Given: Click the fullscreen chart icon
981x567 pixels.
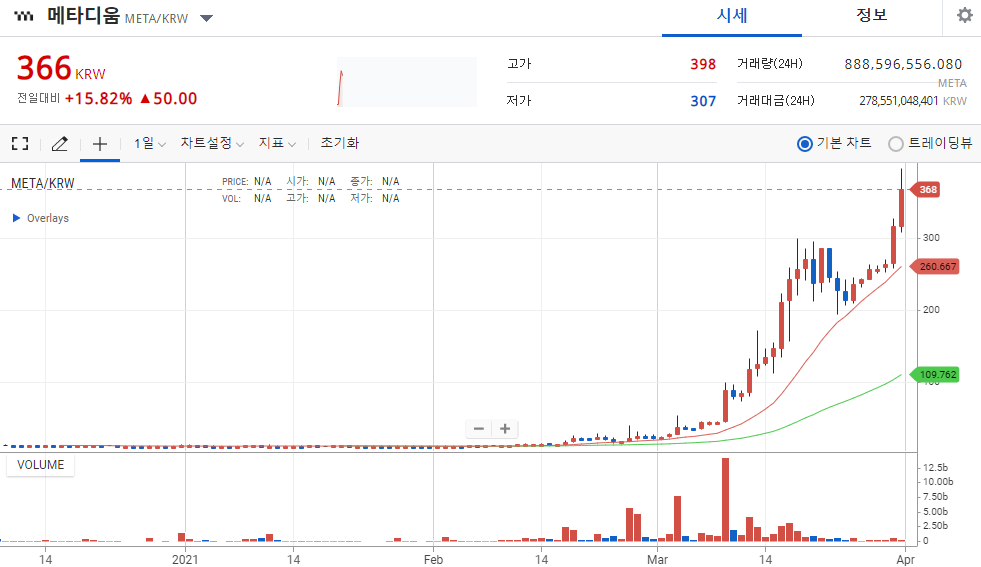Looking at the screenshot, I should [x=20, y=143].
